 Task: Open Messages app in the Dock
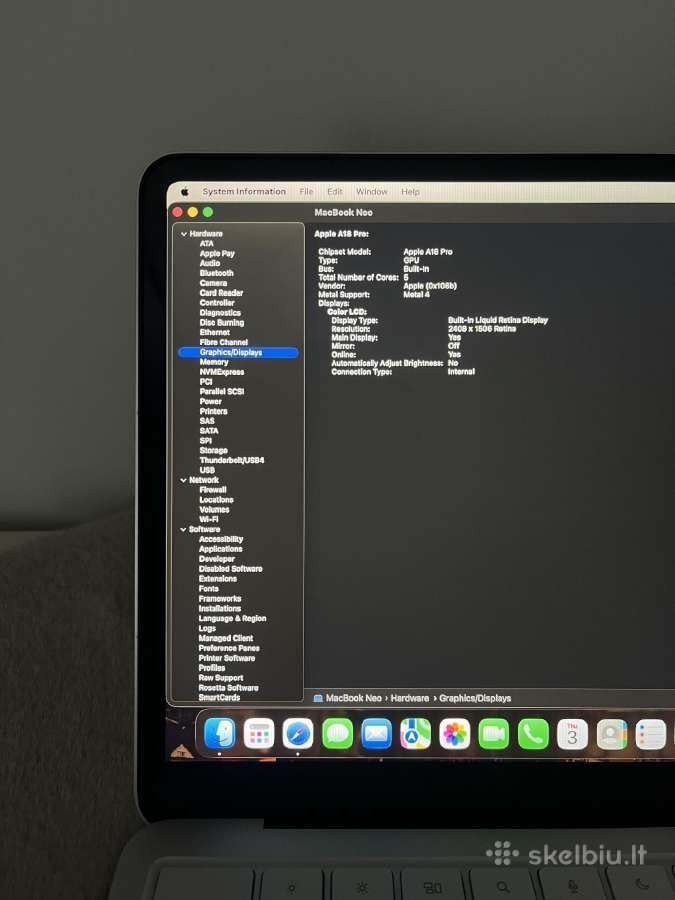(338, 733)
